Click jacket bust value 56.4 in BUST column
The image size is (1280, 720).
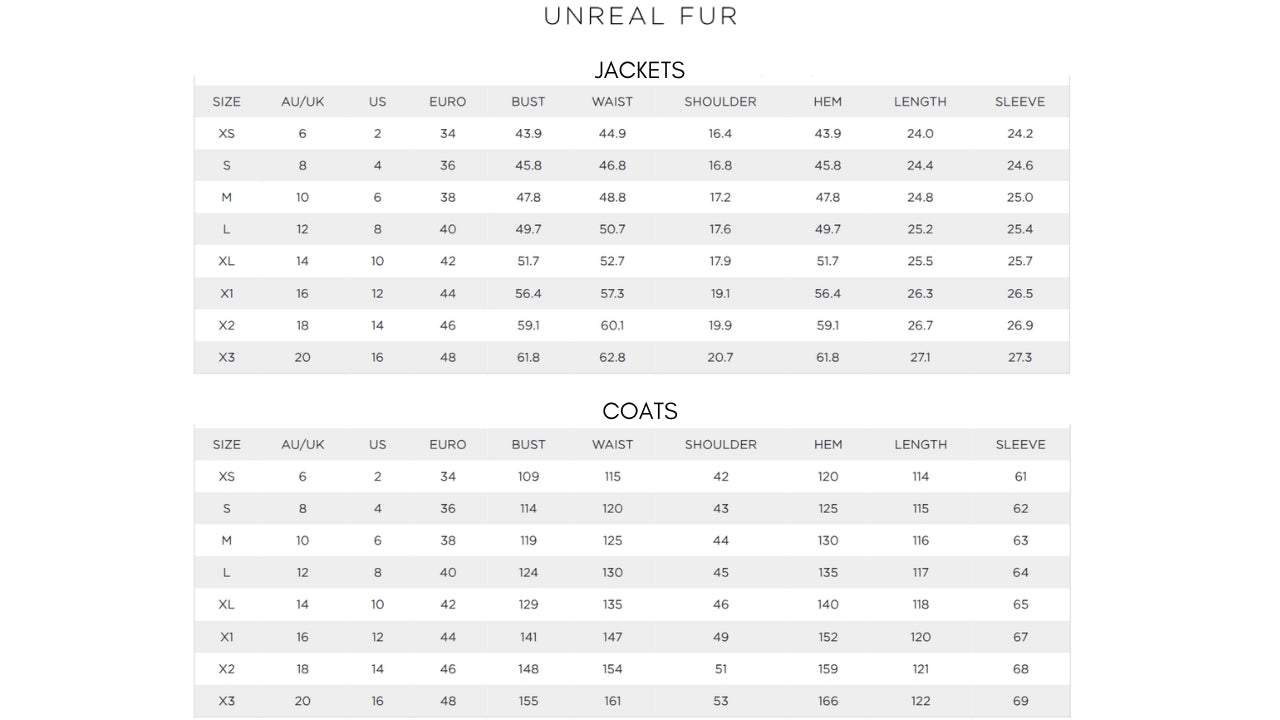528,294
